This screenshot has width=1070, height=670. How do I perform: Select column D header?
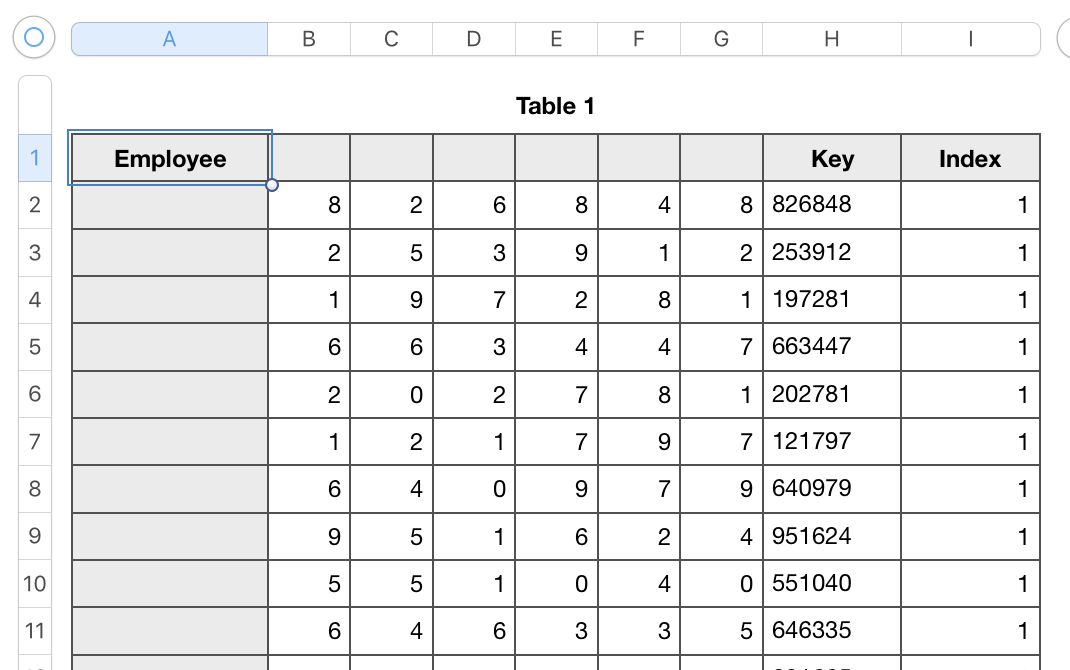(474, 39)
